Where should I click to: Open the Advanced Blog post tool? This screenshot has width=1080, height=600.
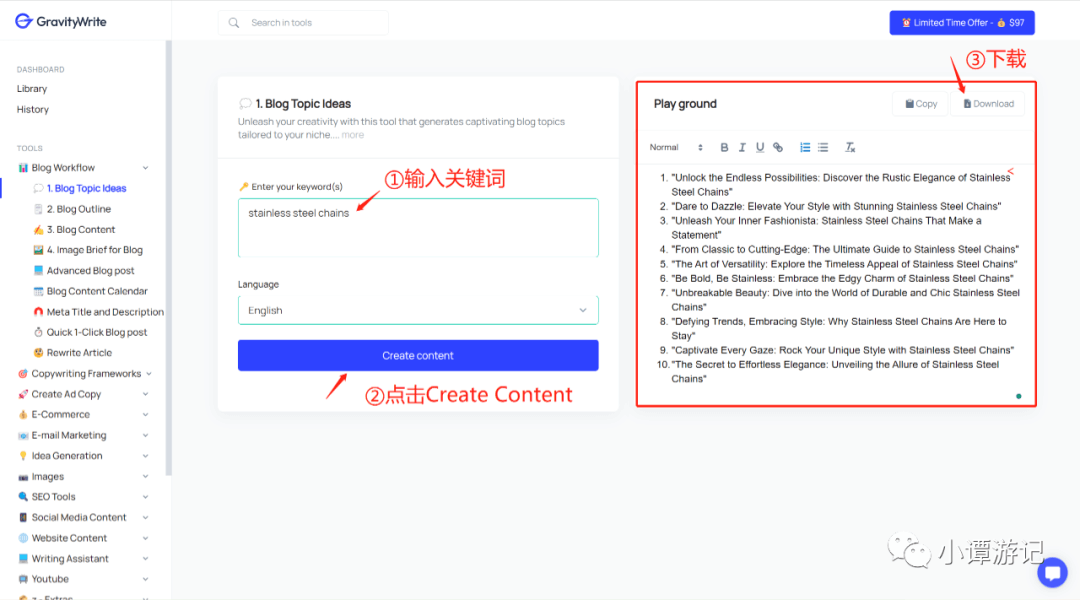90,271
